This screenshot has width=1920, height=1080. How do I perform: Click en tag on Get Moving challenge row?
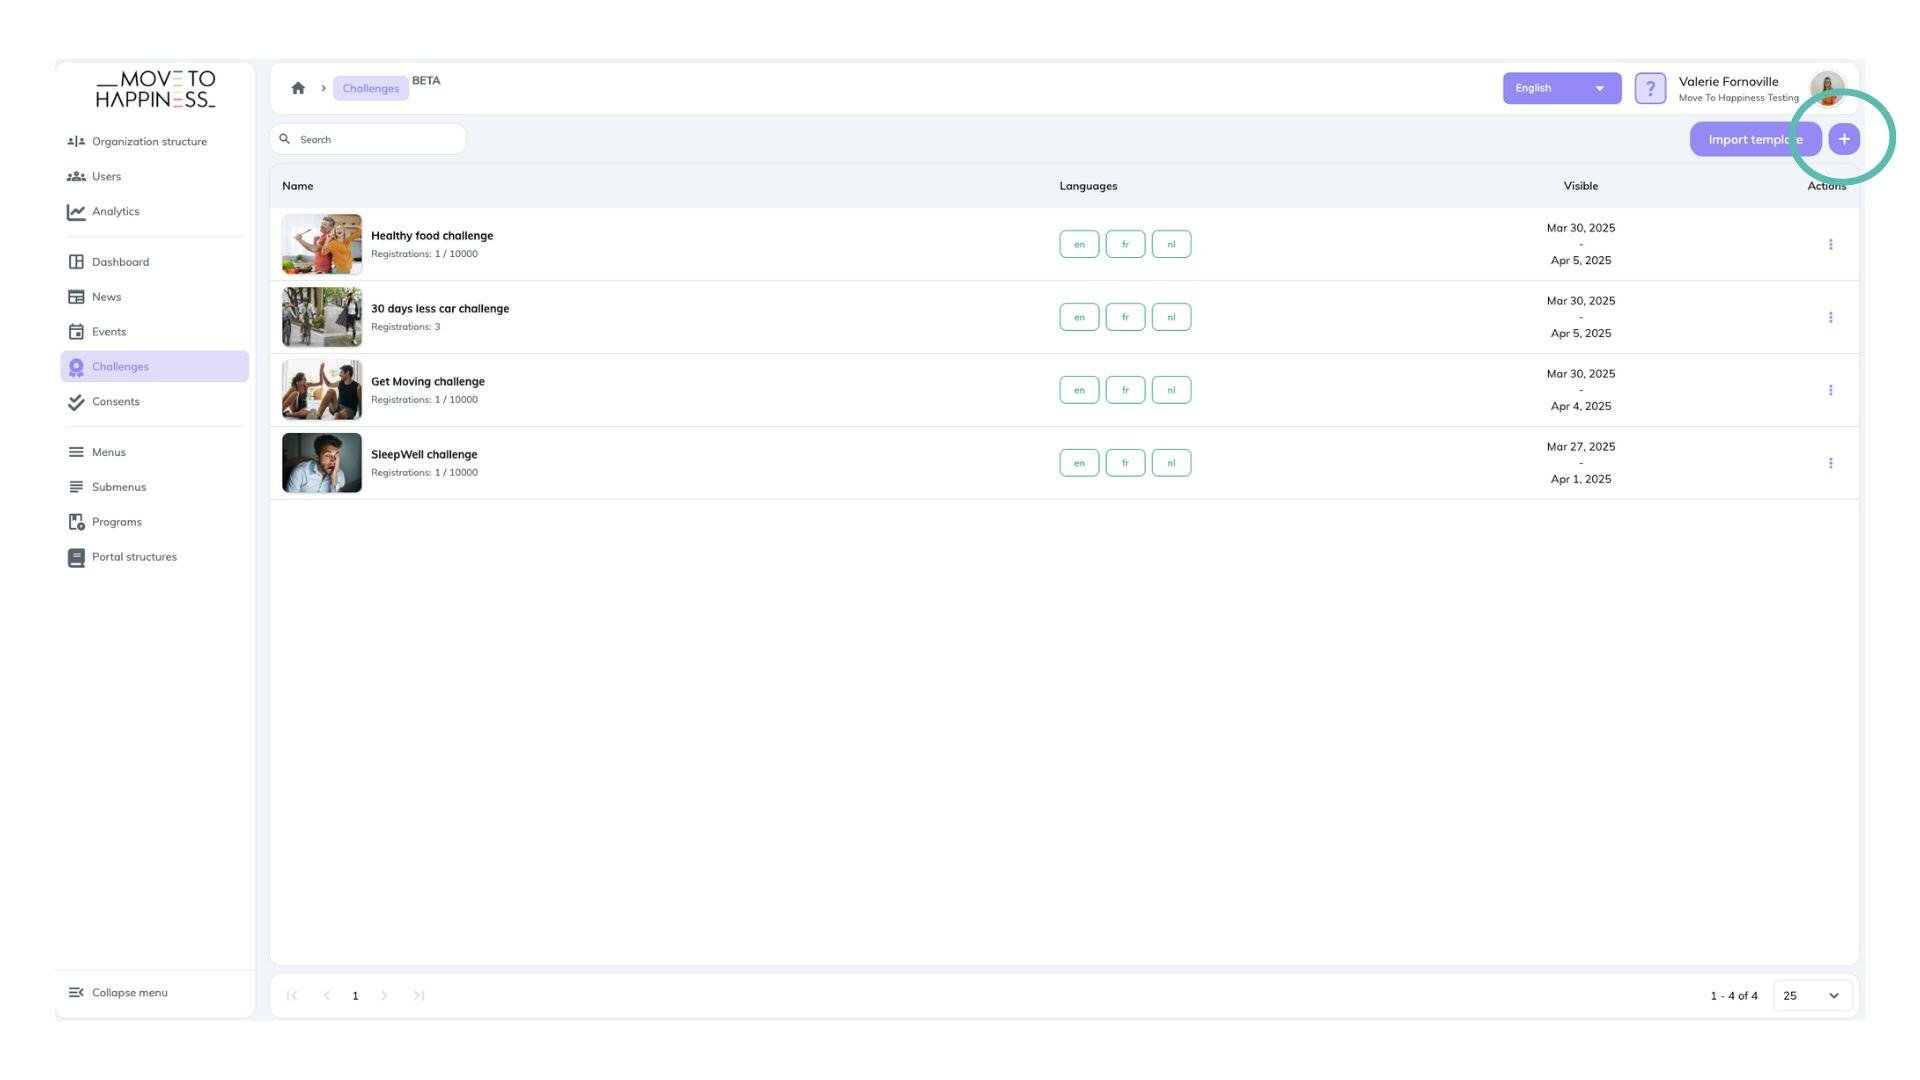pyautogui.click(x=1079, y=390)
